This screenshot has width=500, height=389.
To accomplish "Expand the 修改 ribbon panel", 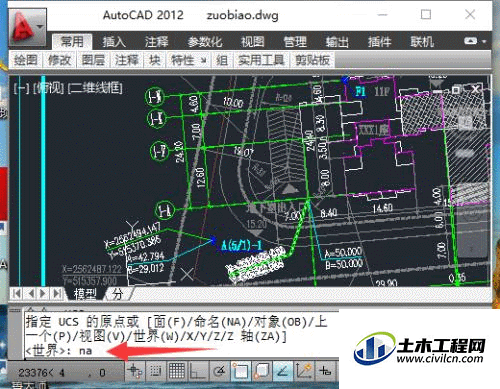I will coord(59,60).
